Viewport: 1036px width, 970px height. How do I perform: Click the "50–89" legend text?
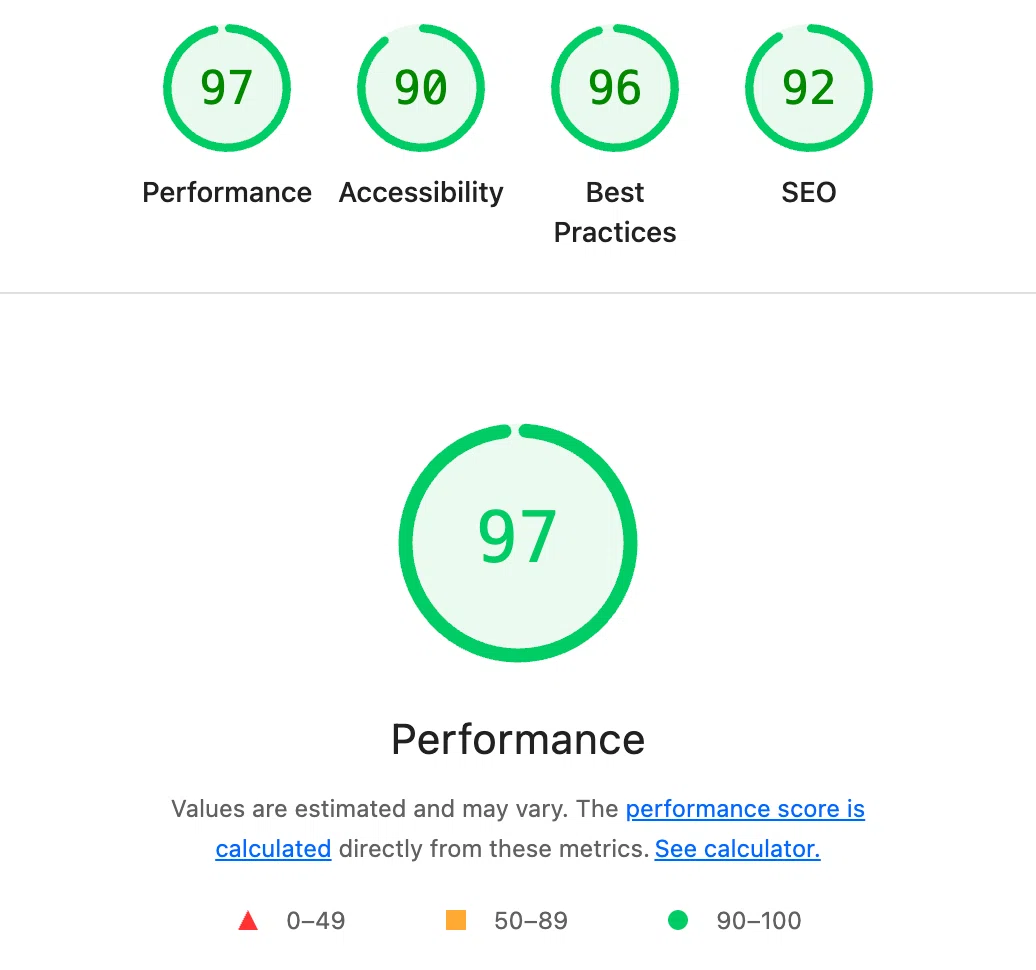(531, 920)
